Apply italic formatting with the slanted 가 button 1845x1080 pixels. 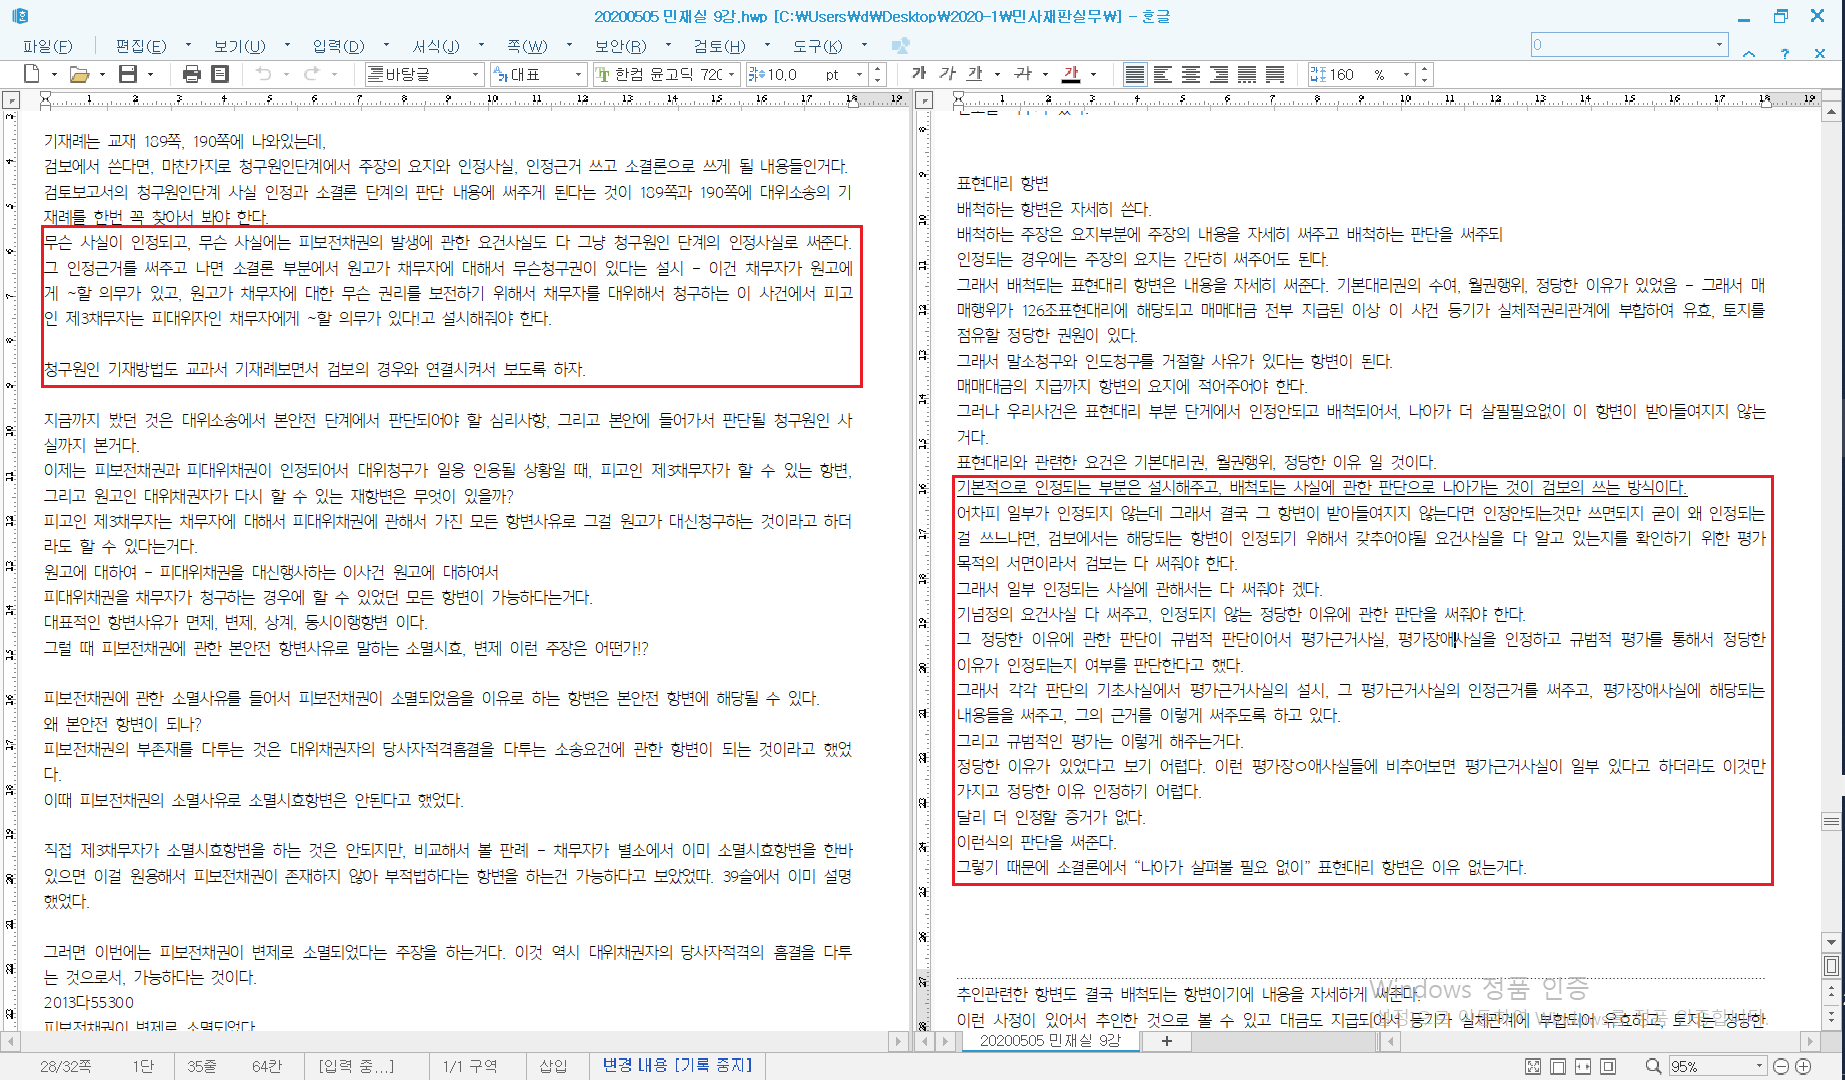[947, 74]
